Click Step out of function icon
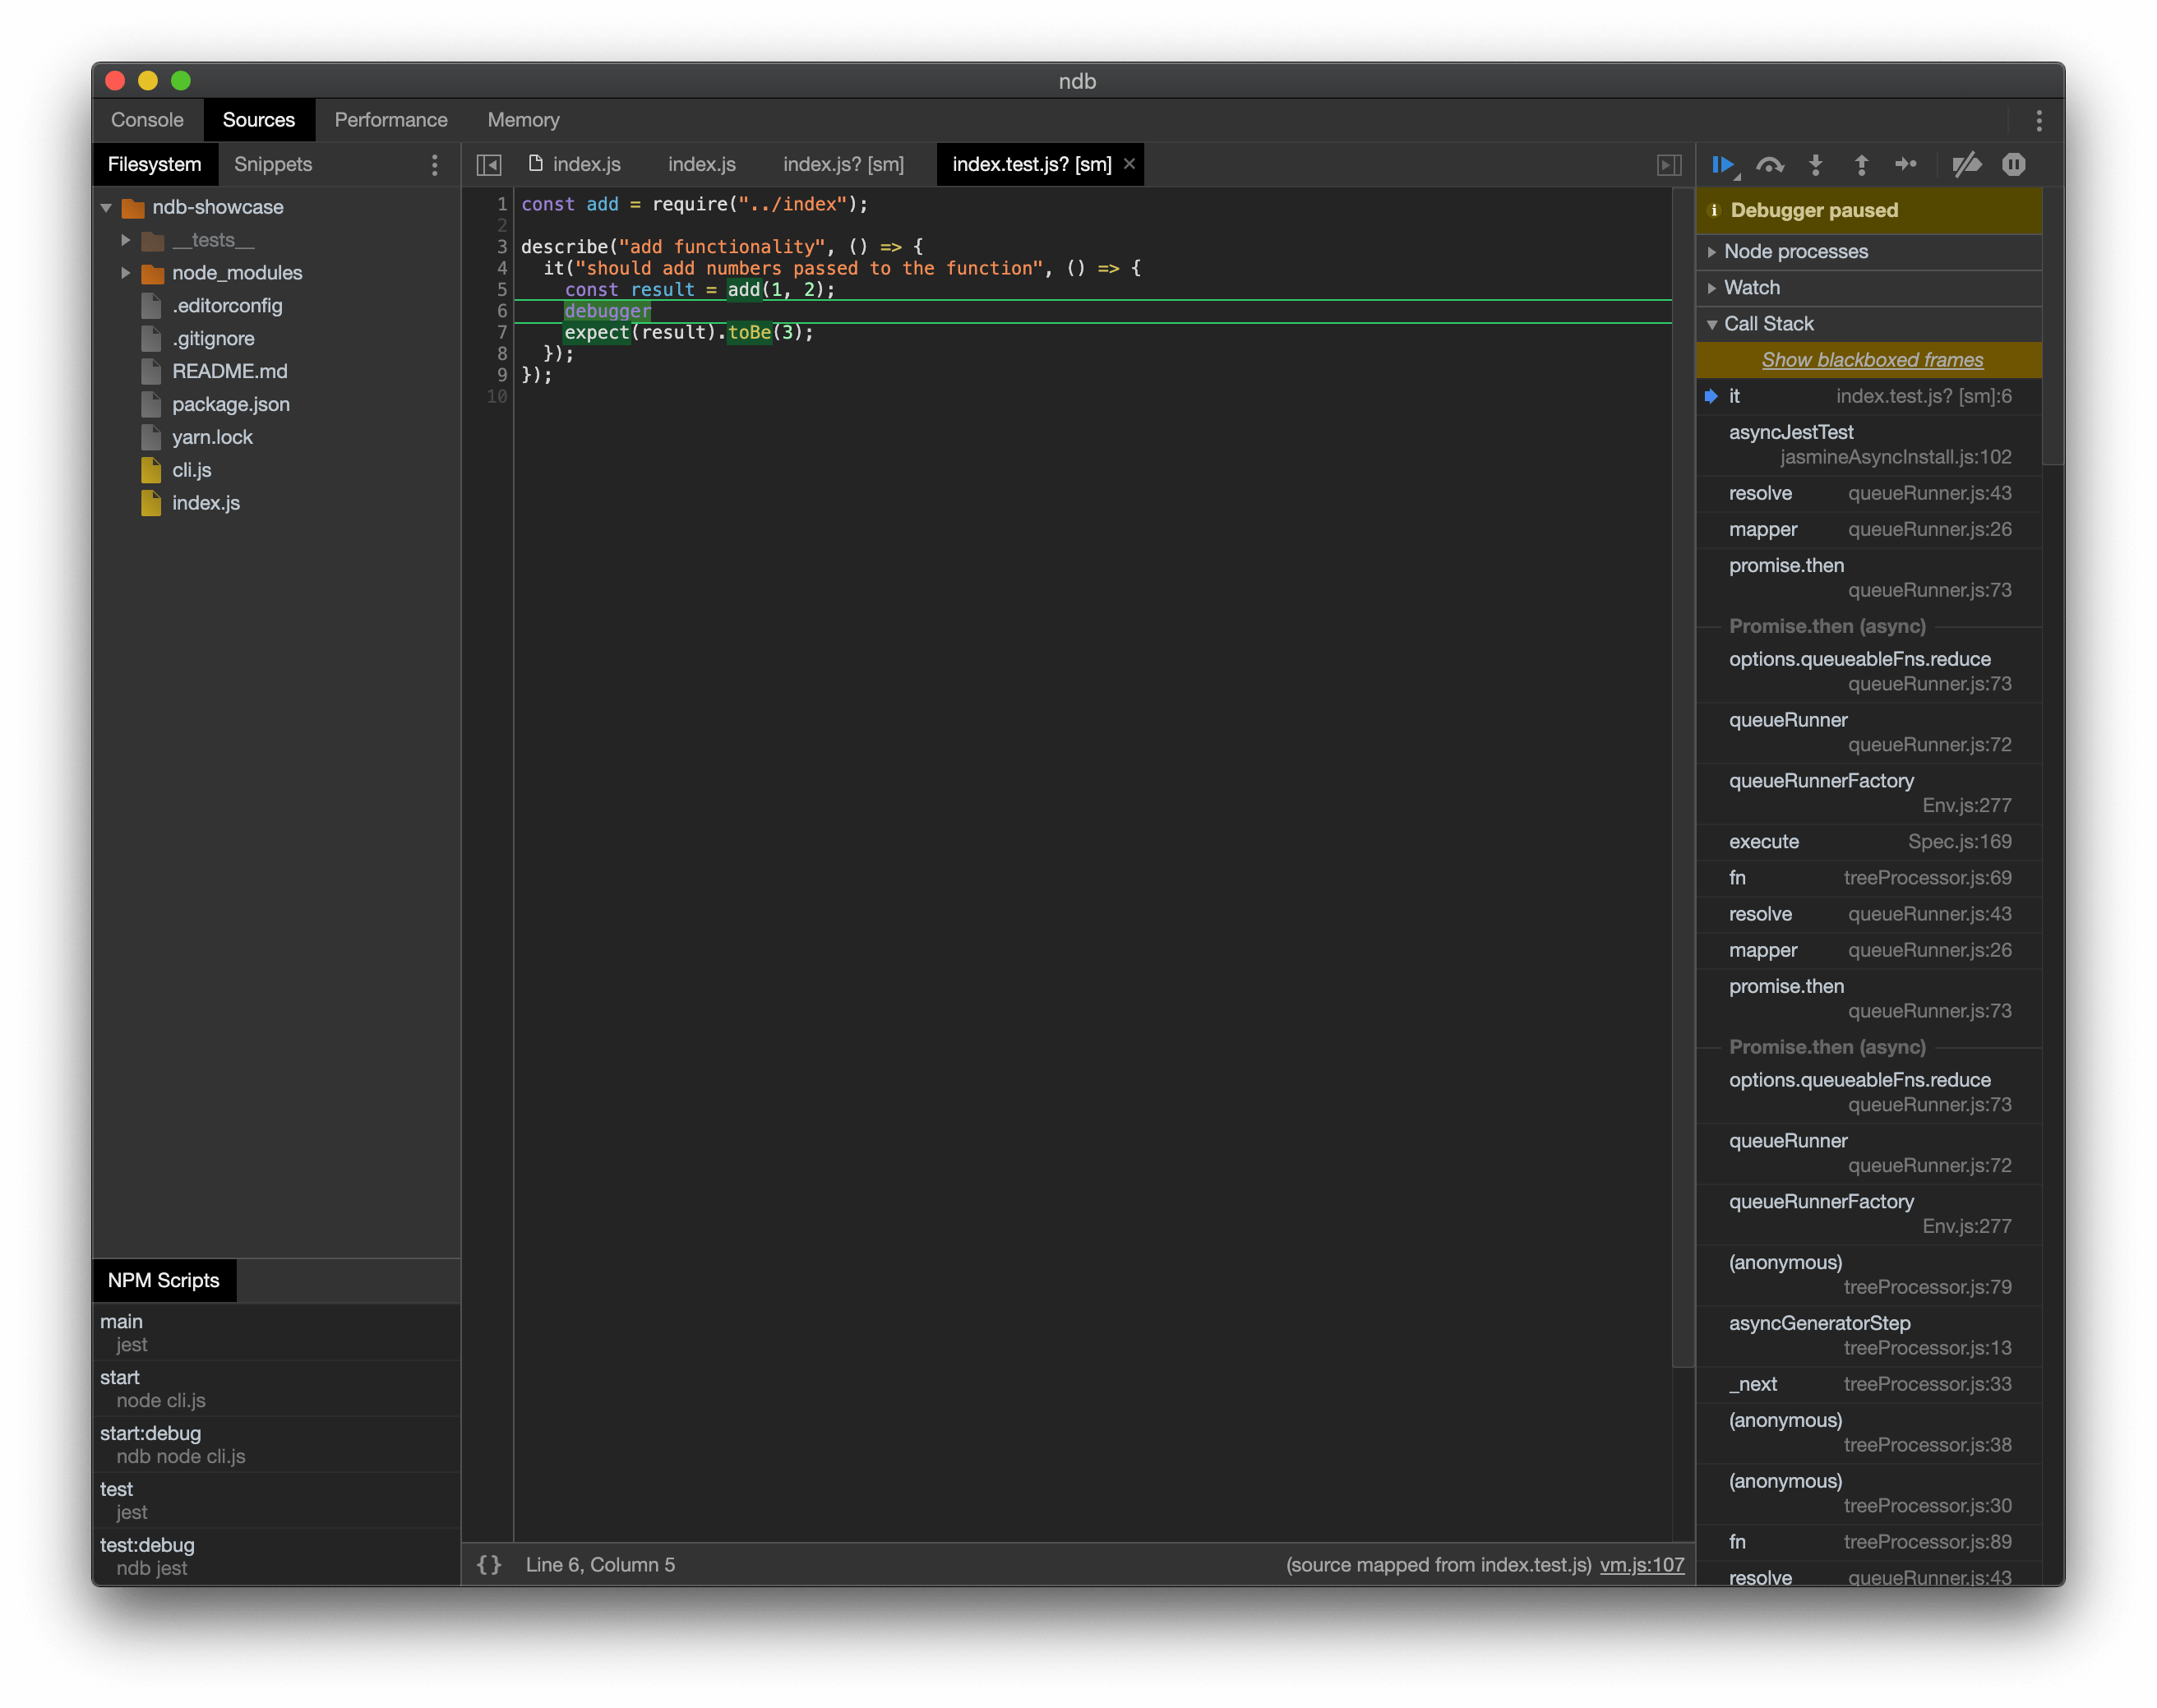The width and height of the screenshot is (2157, 1708). (x=1861, y=165)
